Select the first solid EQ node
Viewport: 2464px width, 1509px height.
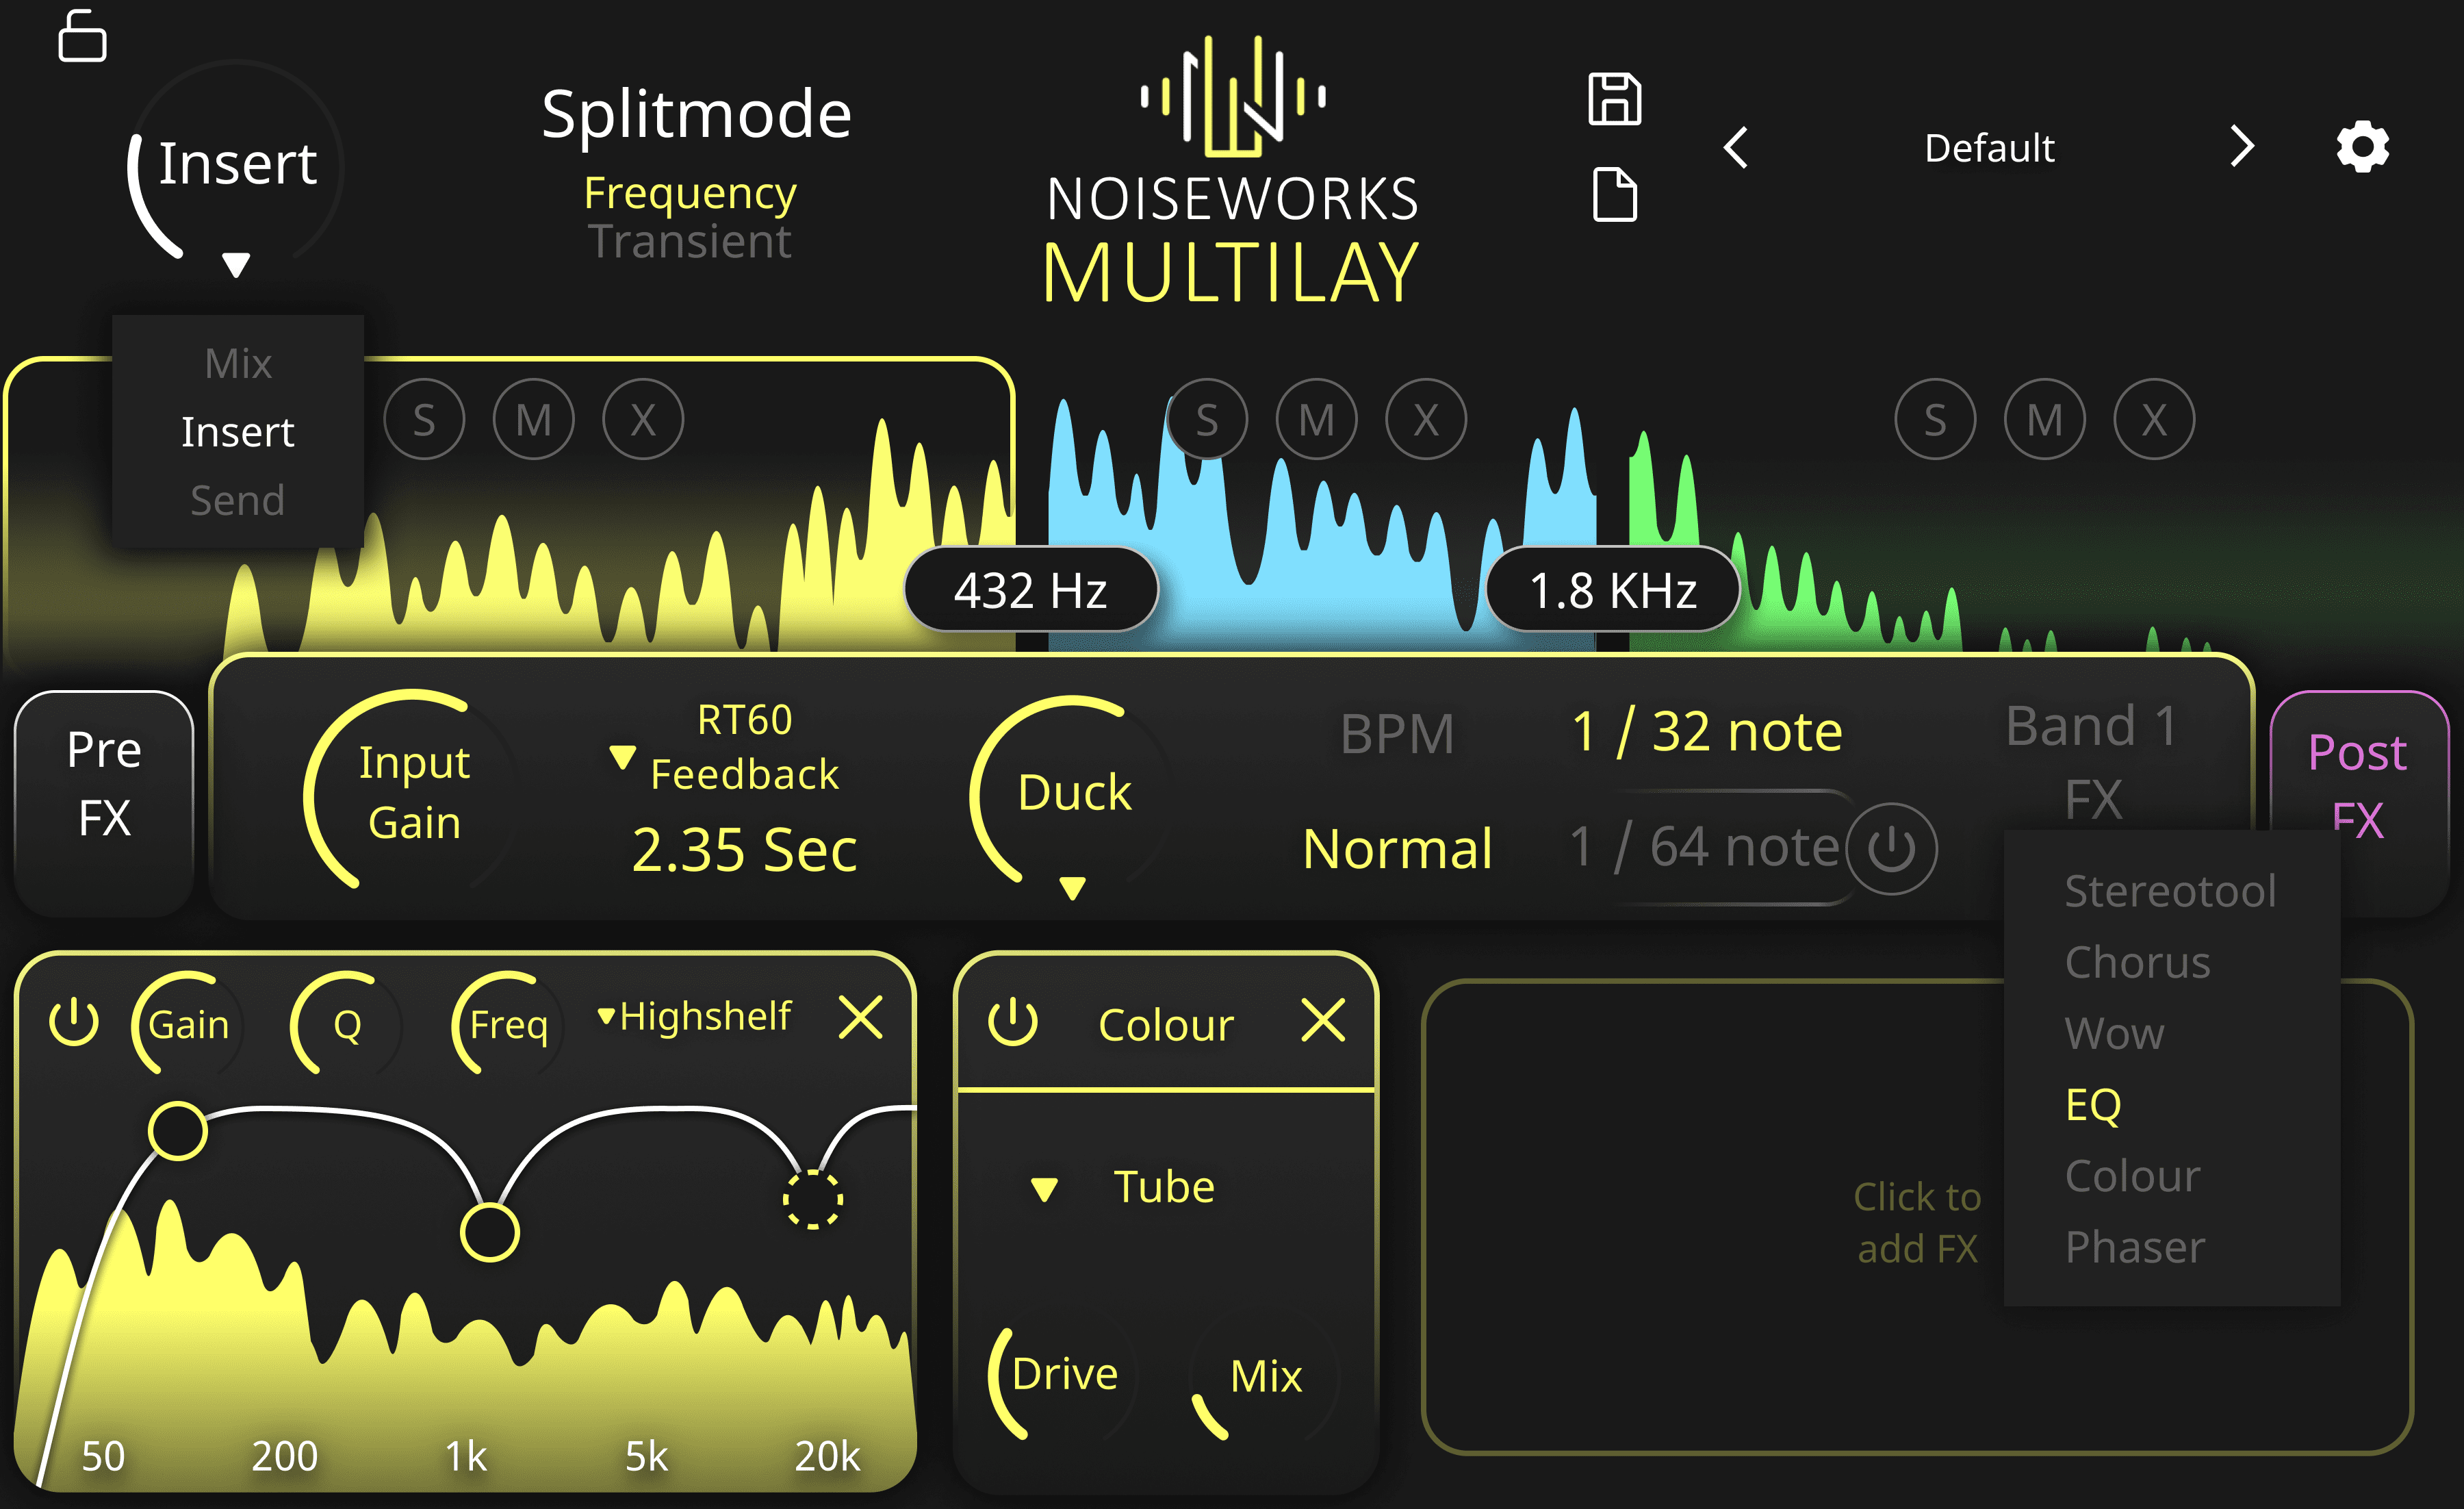178,1131
